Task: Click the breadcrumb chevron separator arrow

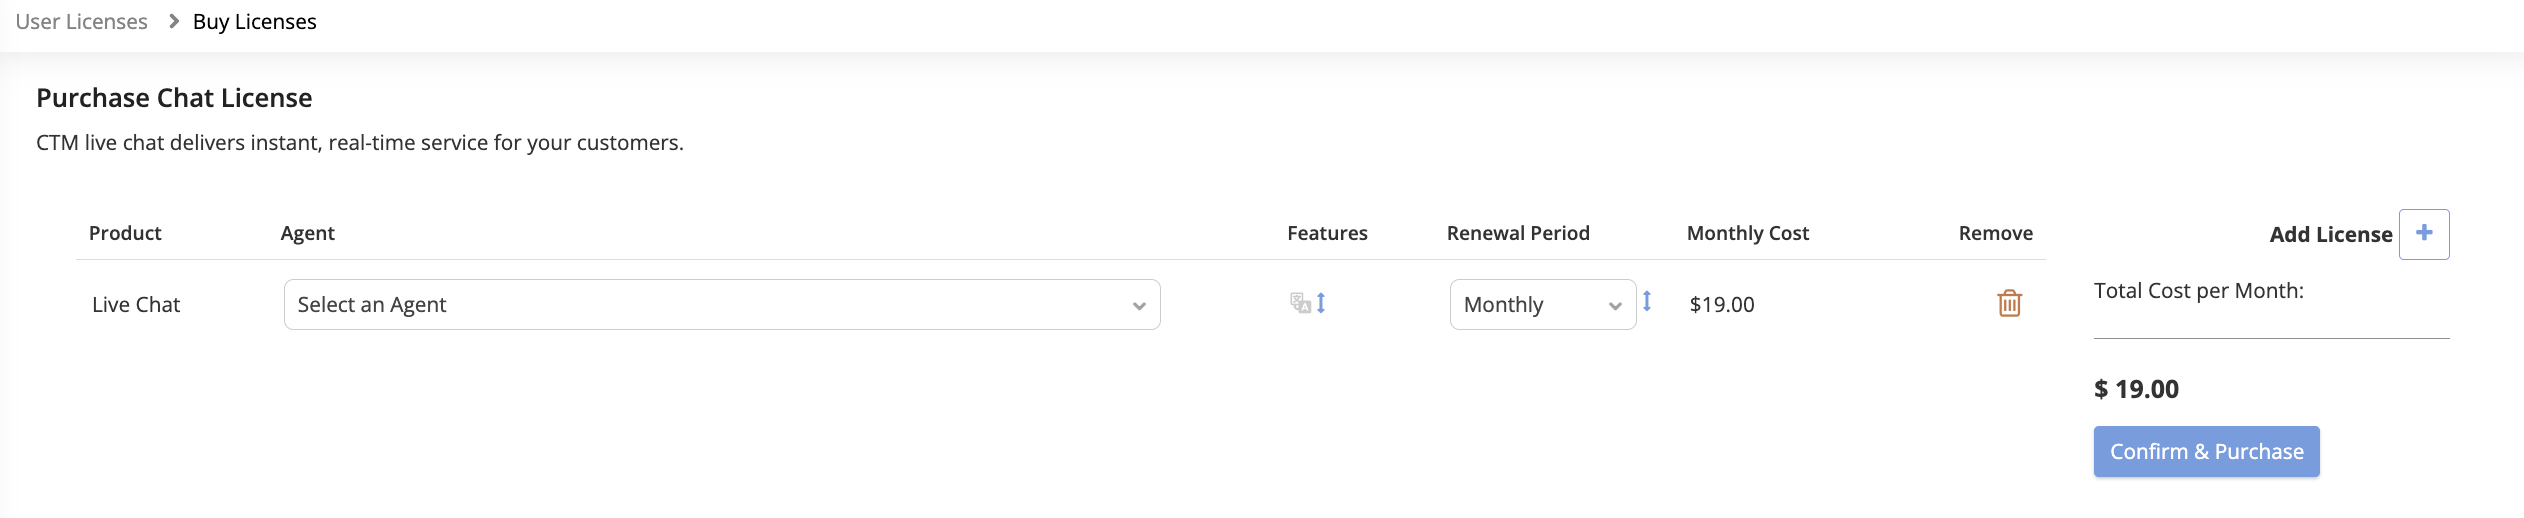Action: click(x=173, y=21)
